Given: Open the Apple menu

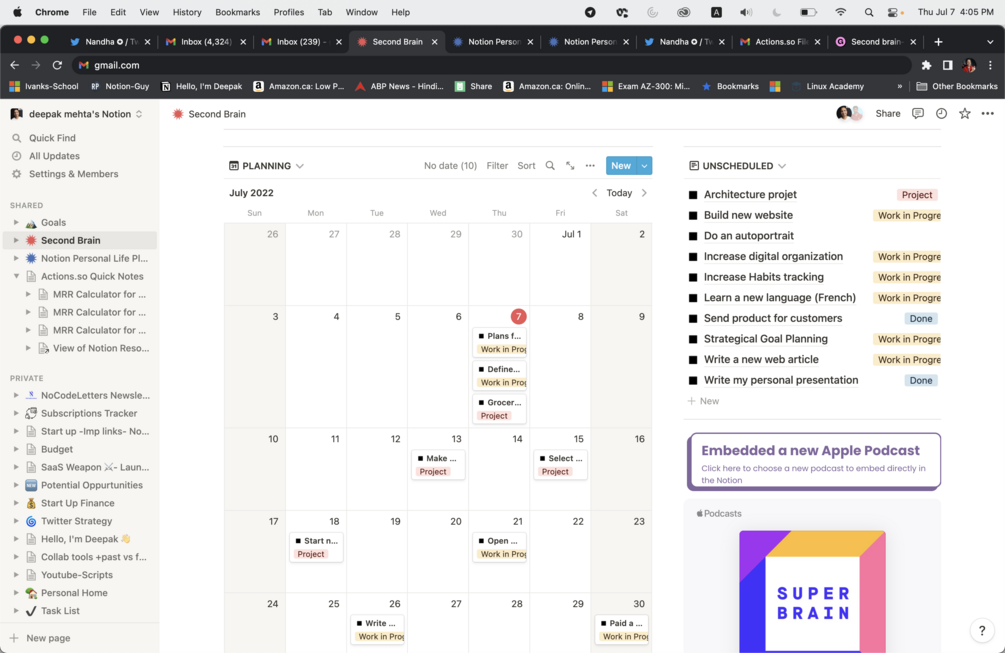Looking at the screenshot, I should coord(17,12).
